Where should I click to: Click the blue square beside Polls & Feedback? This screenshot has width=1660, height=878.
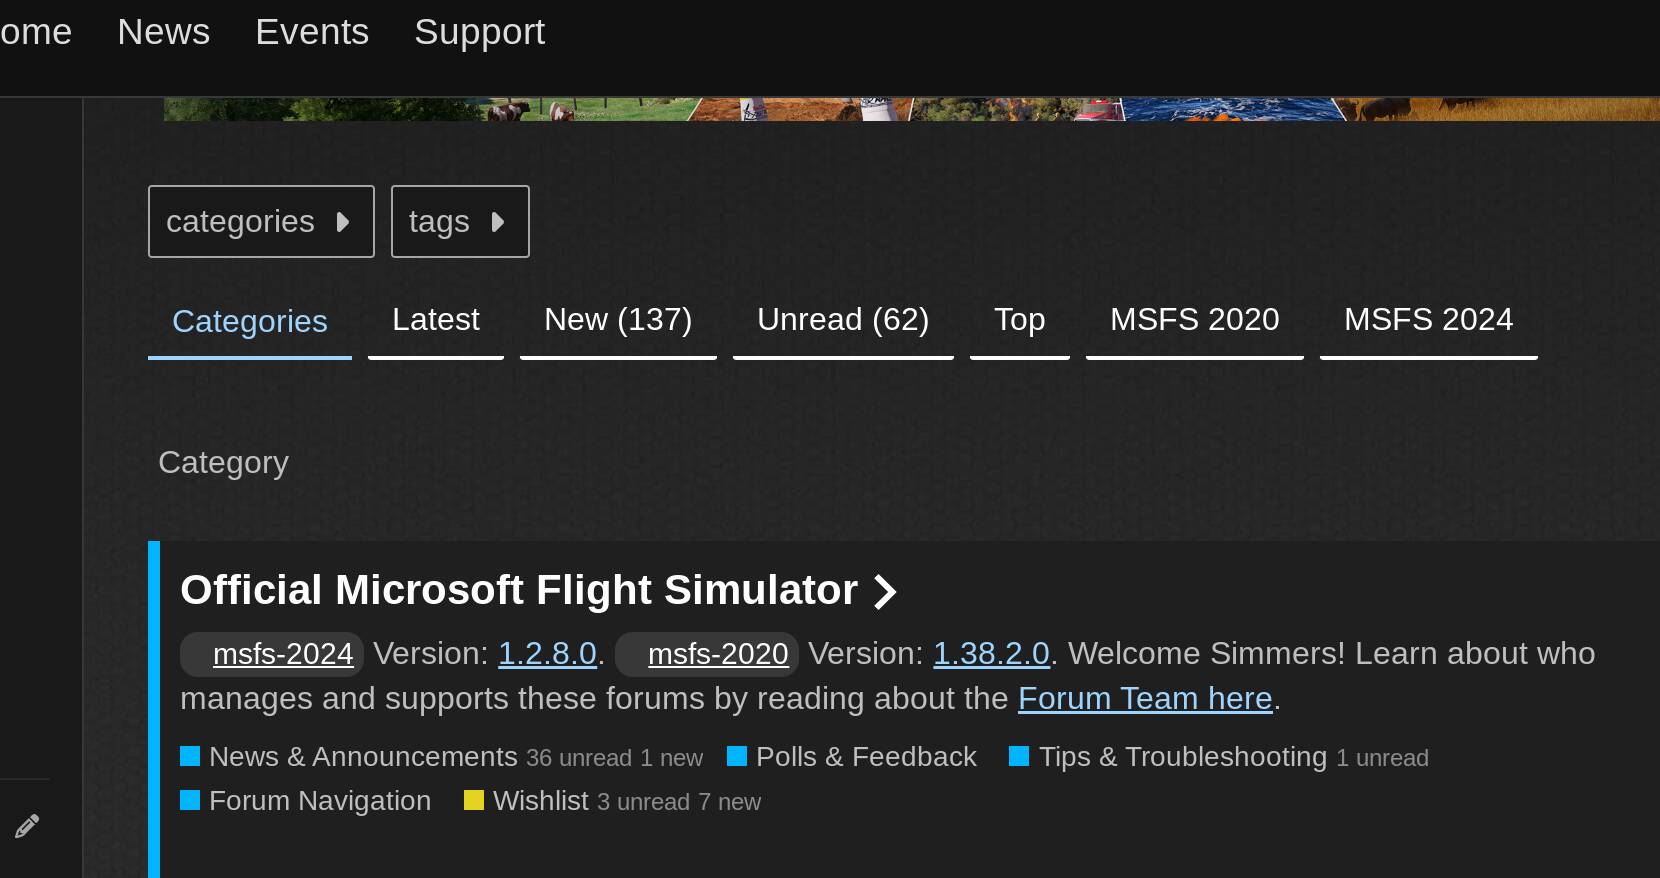[x=738, y=757]
